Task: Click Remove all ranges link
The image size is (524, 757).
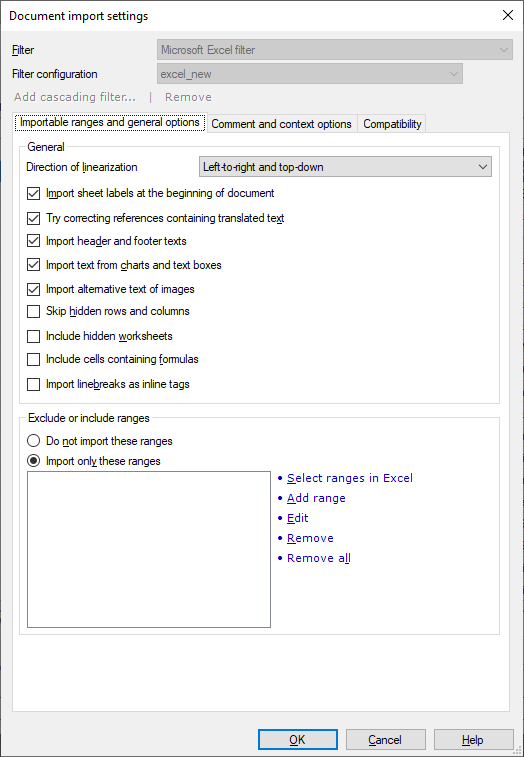Action: click(x=319, y=558)
